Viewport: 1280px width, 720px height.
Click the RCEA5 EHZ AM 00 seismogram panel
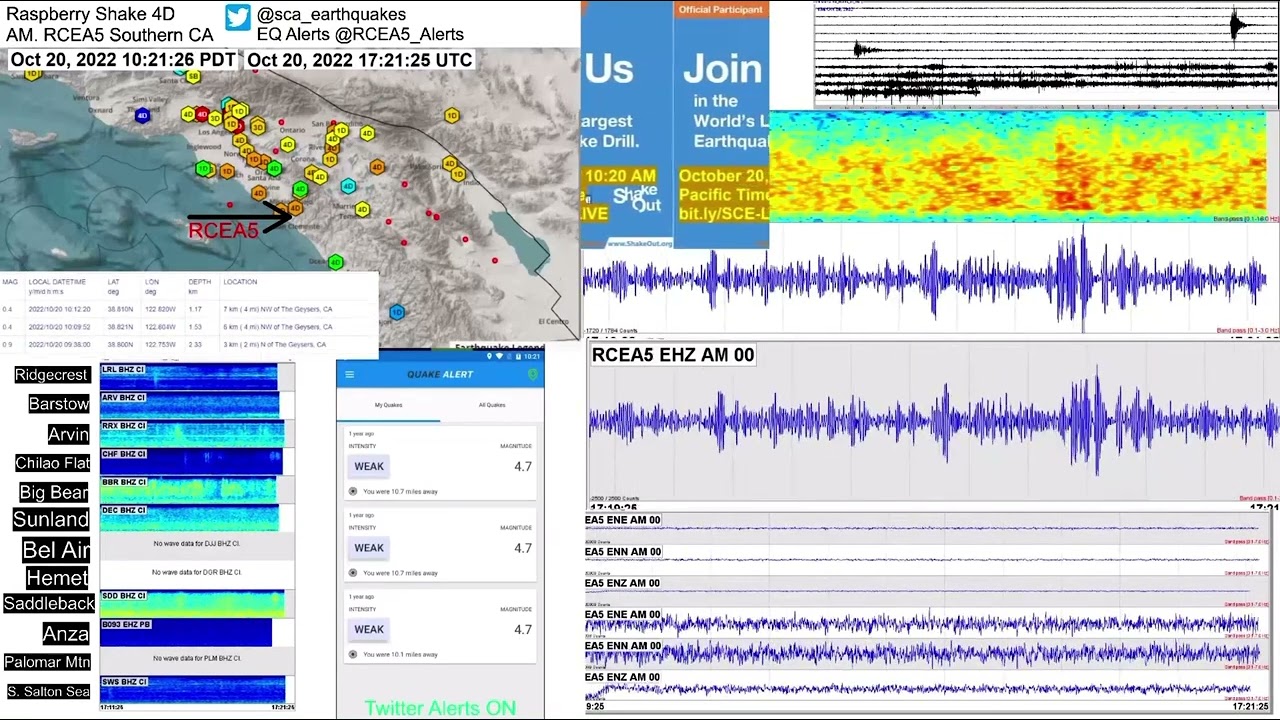click(x=932, y=425)
